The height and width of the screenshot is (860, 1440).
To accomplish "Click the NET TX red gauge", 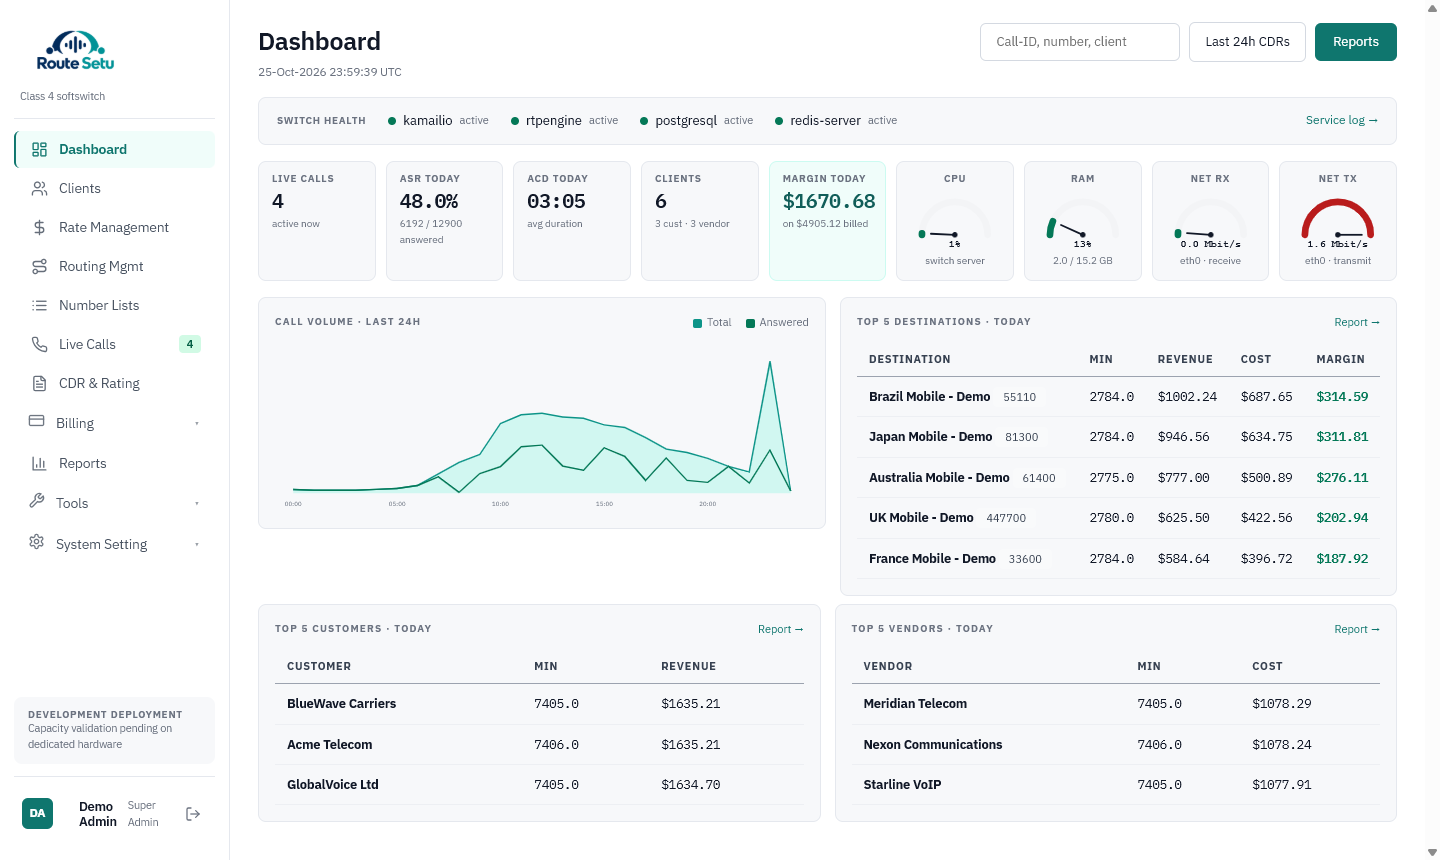I will tap(1338, 222).
